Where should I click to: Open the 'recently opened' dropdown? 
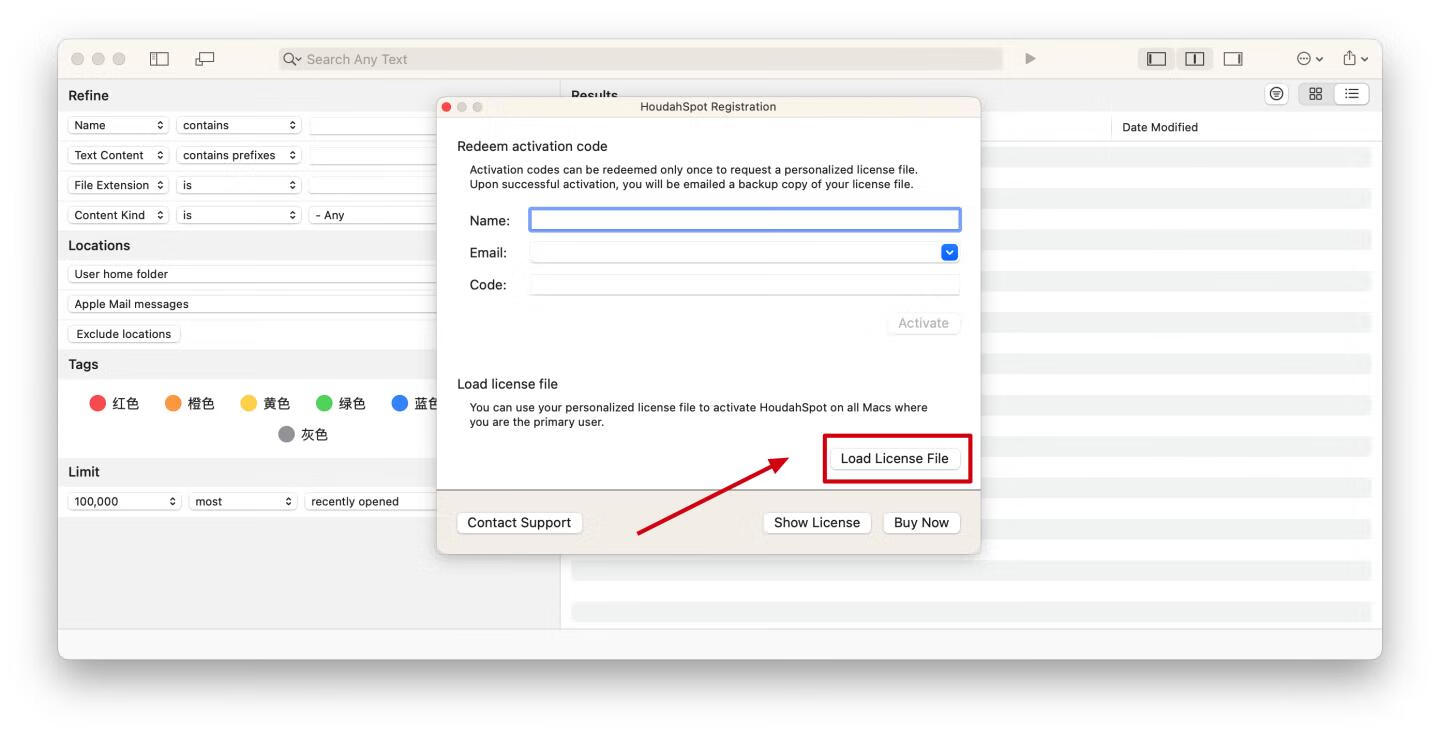(x=371, y=501)
